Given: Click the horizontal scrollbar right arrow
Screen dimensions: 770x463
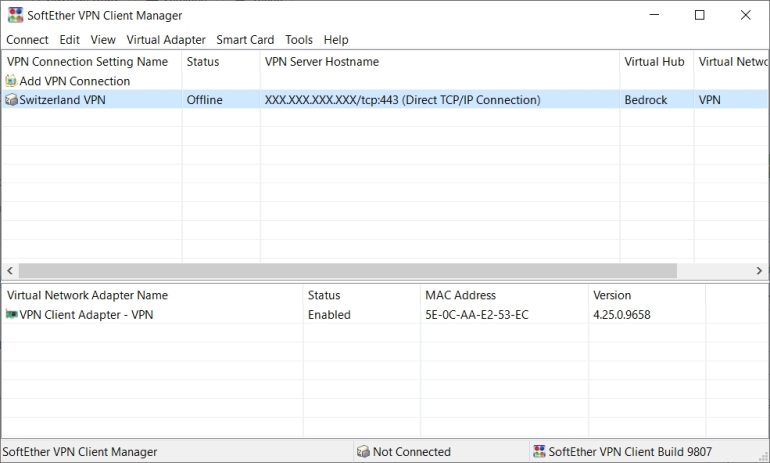Looking at the screenshot, I should click(761, 271).
